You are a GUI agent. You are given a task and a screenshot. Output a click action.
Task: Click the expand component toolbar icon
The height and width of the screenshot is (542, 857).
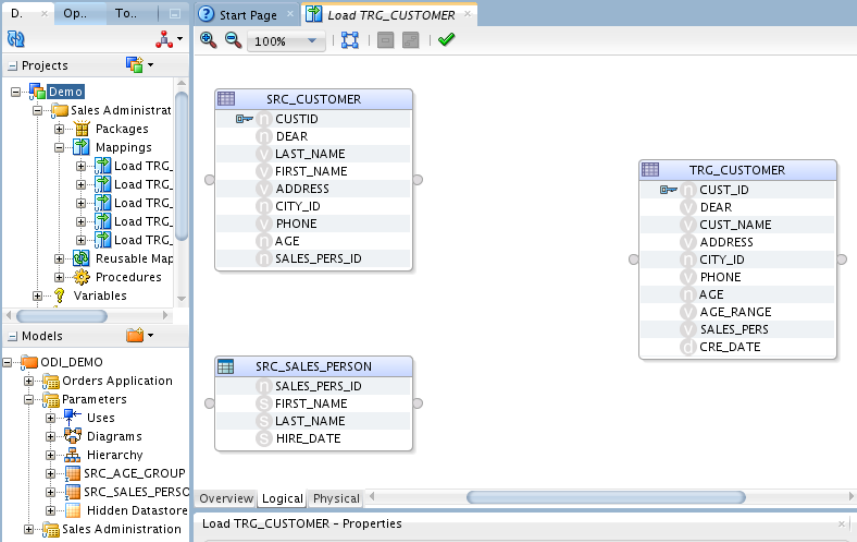pos(410,40)
